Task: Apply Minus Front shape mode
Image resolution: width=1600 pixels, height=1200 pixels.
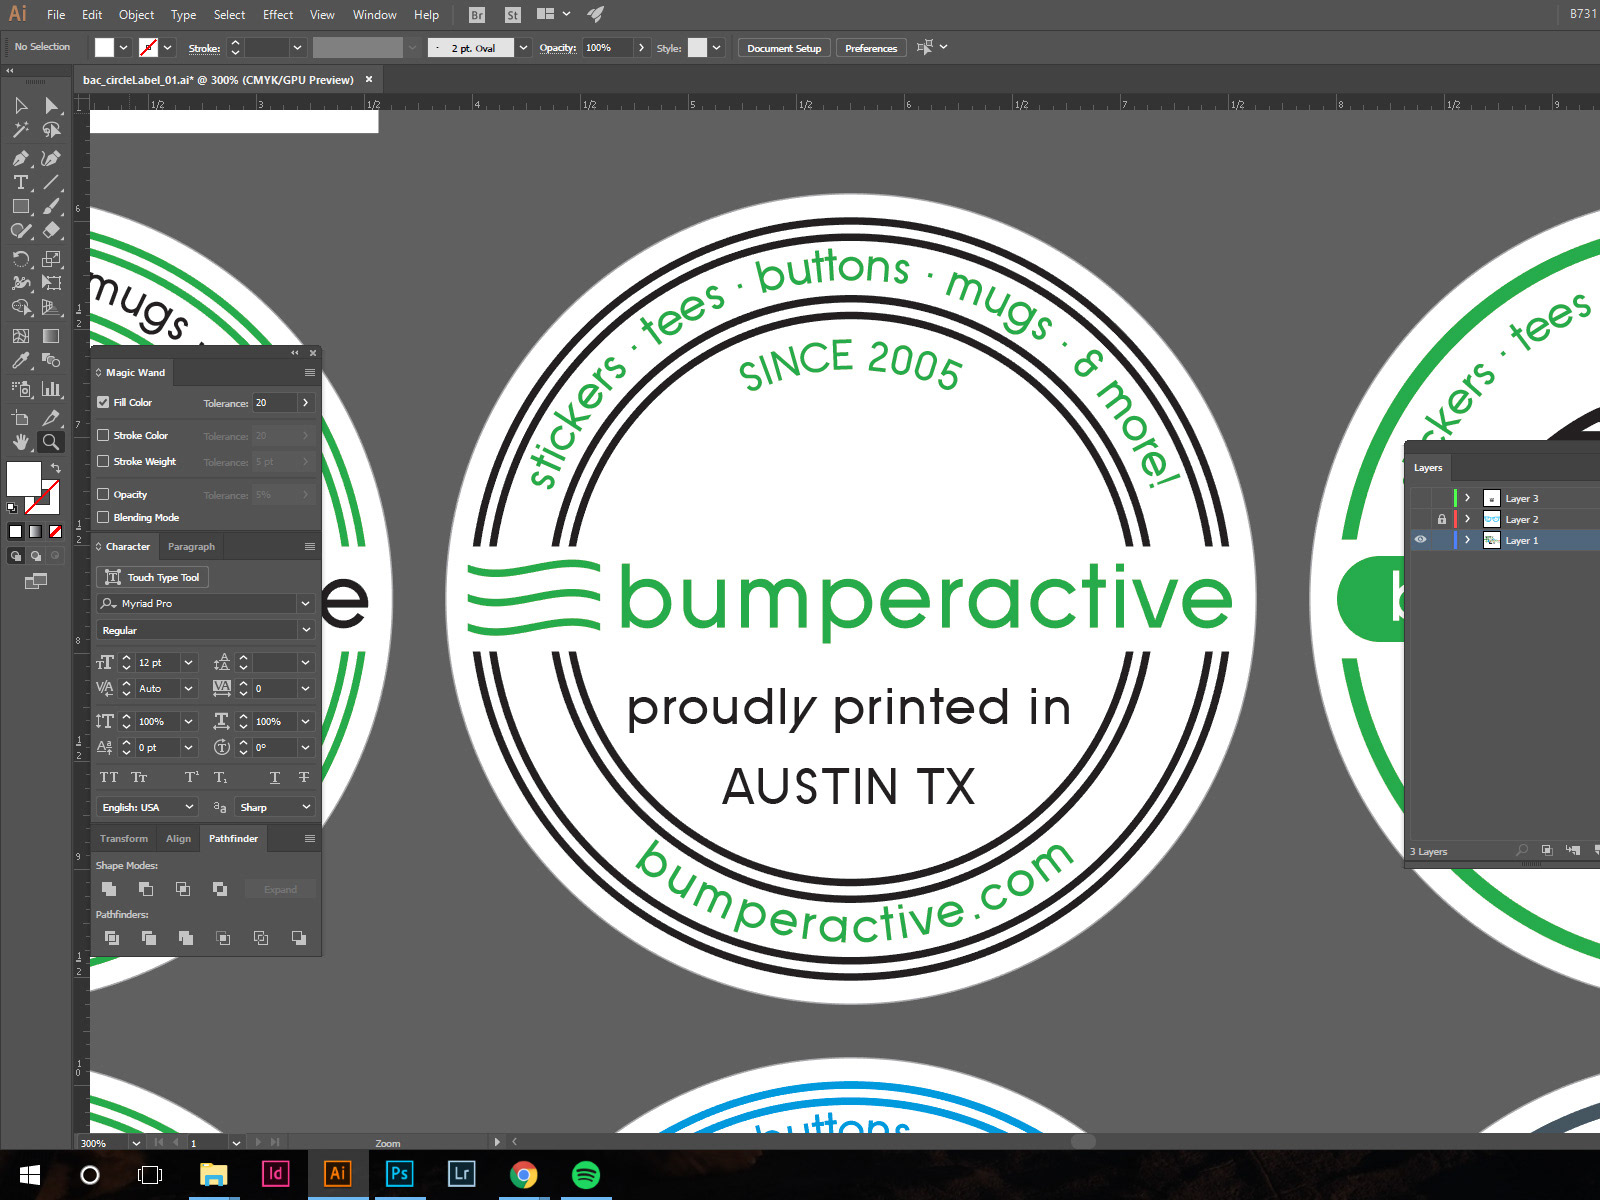Action: pos(146,889)
